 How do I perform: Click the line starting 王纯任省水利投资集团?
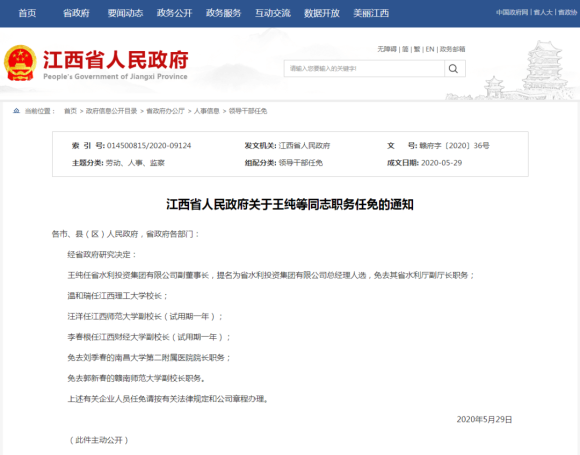click(x=271, y=275)
